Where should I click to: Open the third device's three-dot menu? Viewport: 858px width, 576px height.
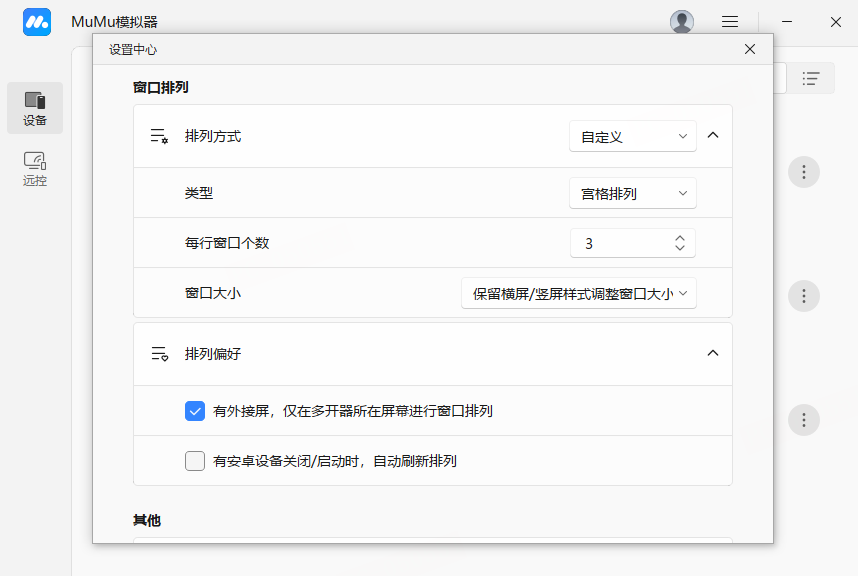tap(804, 420)
